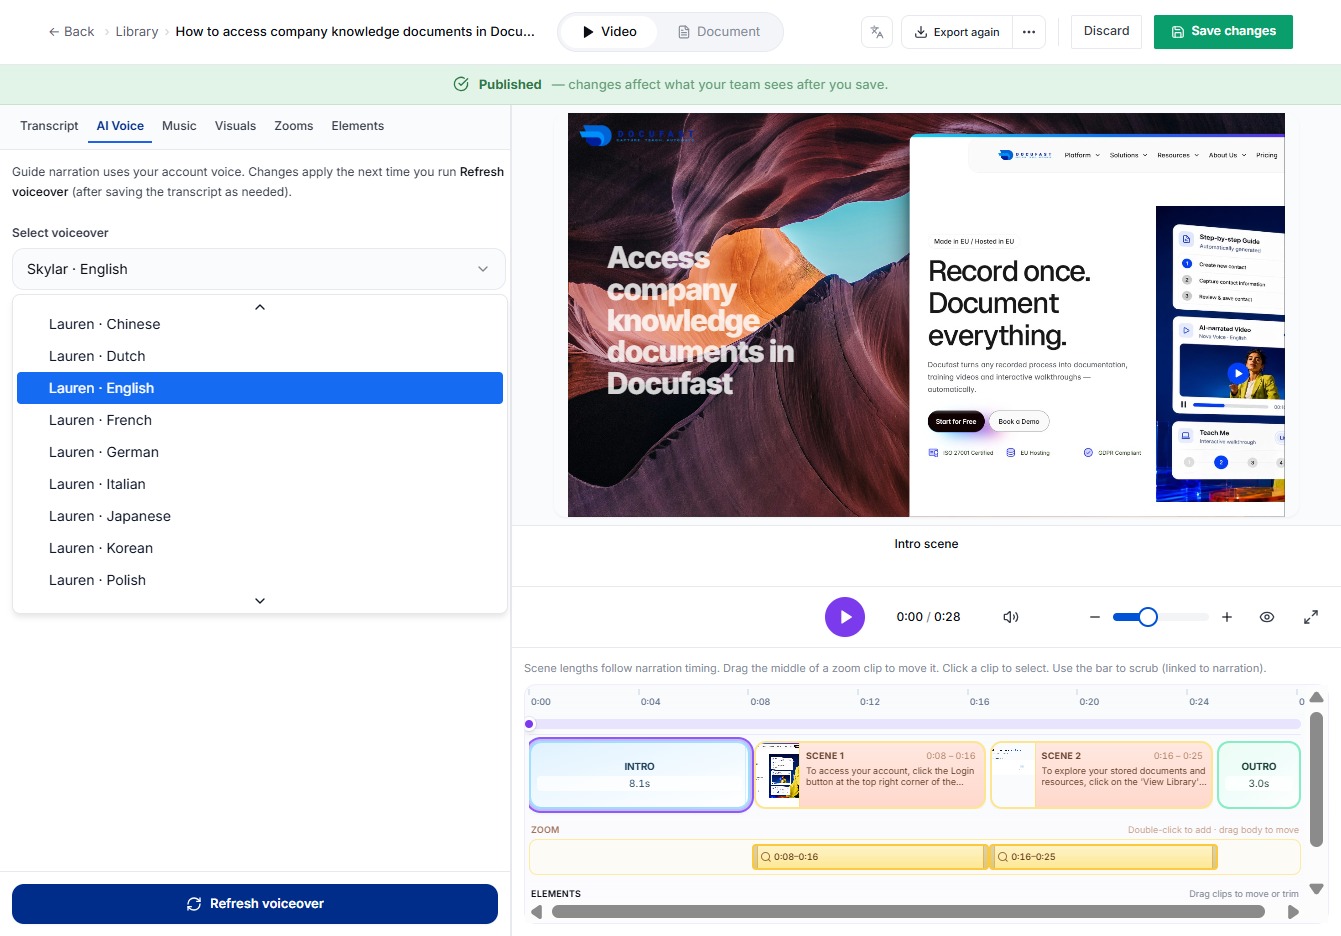Switch to the Music tab
1341x936 pixels.
pos(179,126)
